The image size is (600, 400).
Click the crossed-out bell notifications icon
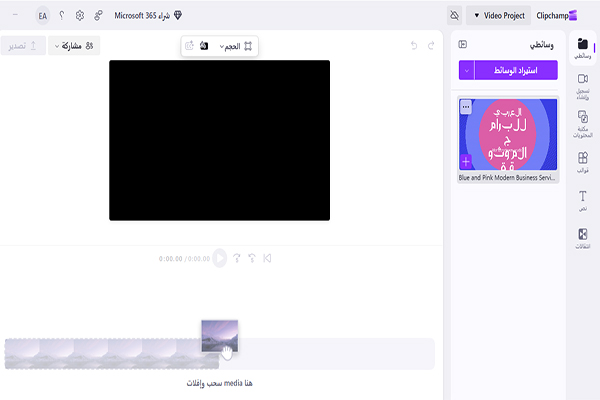454,16
